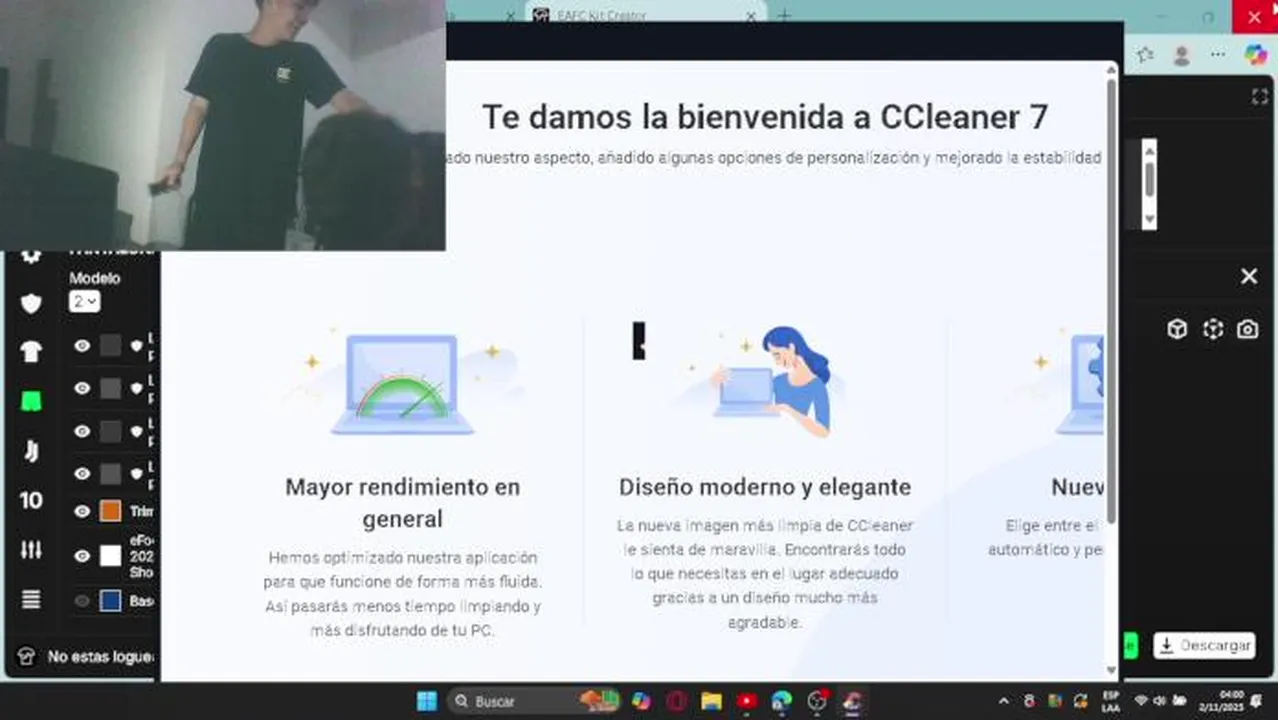Open the Modelo dropdown showing 2
This screenshot has width=1278, height=720.
[84, 301]
